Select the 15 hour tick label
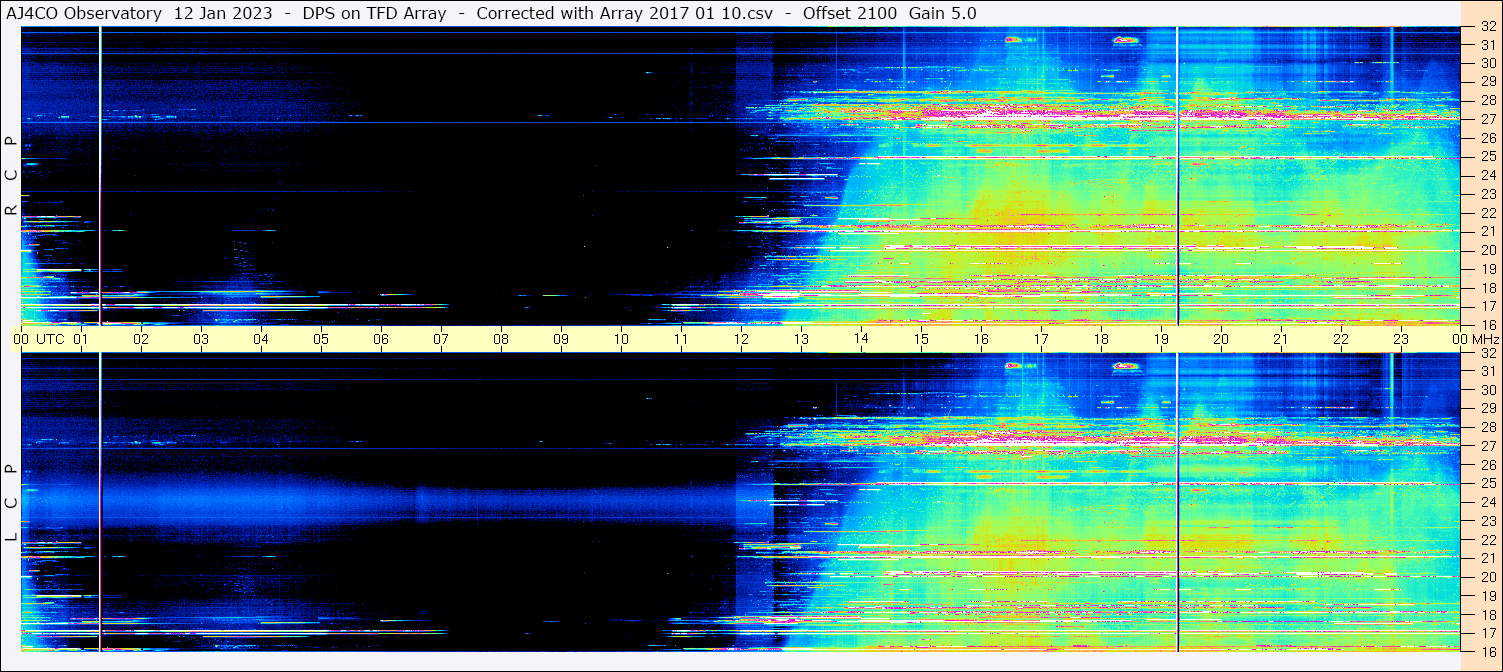 click(921, 339)
